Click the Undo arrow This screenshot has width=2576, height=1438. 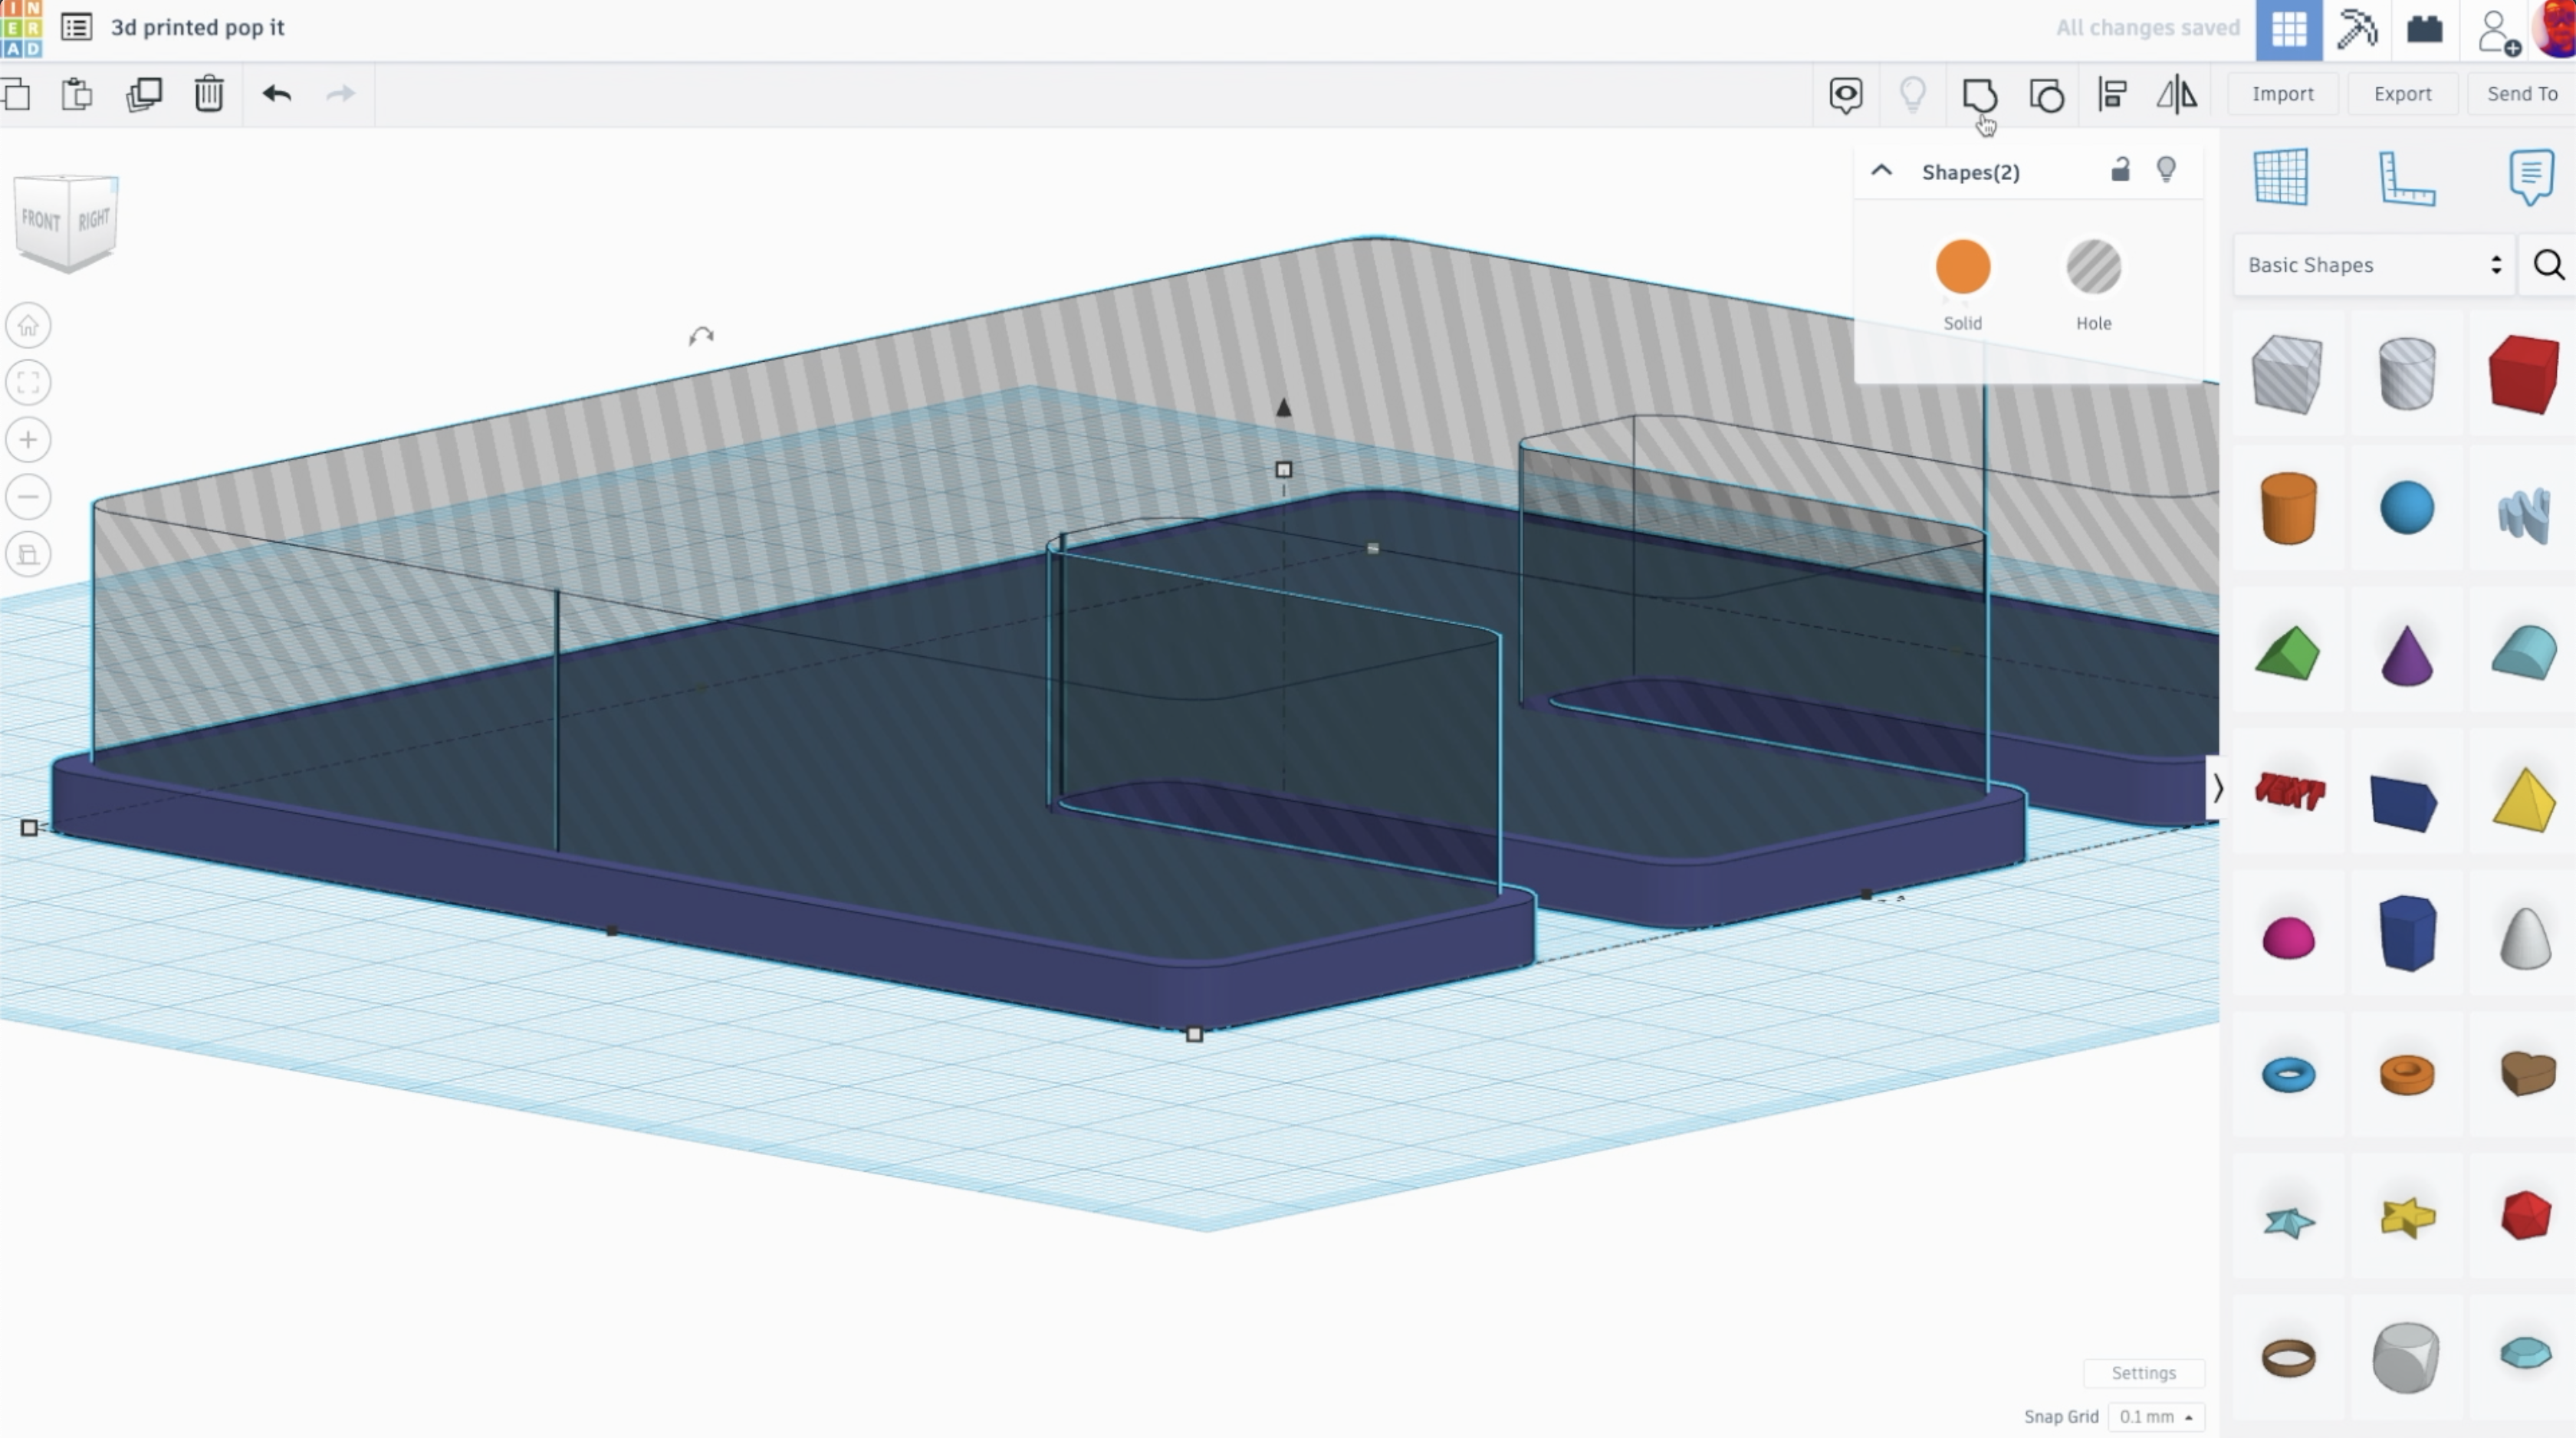coord(276,94)
